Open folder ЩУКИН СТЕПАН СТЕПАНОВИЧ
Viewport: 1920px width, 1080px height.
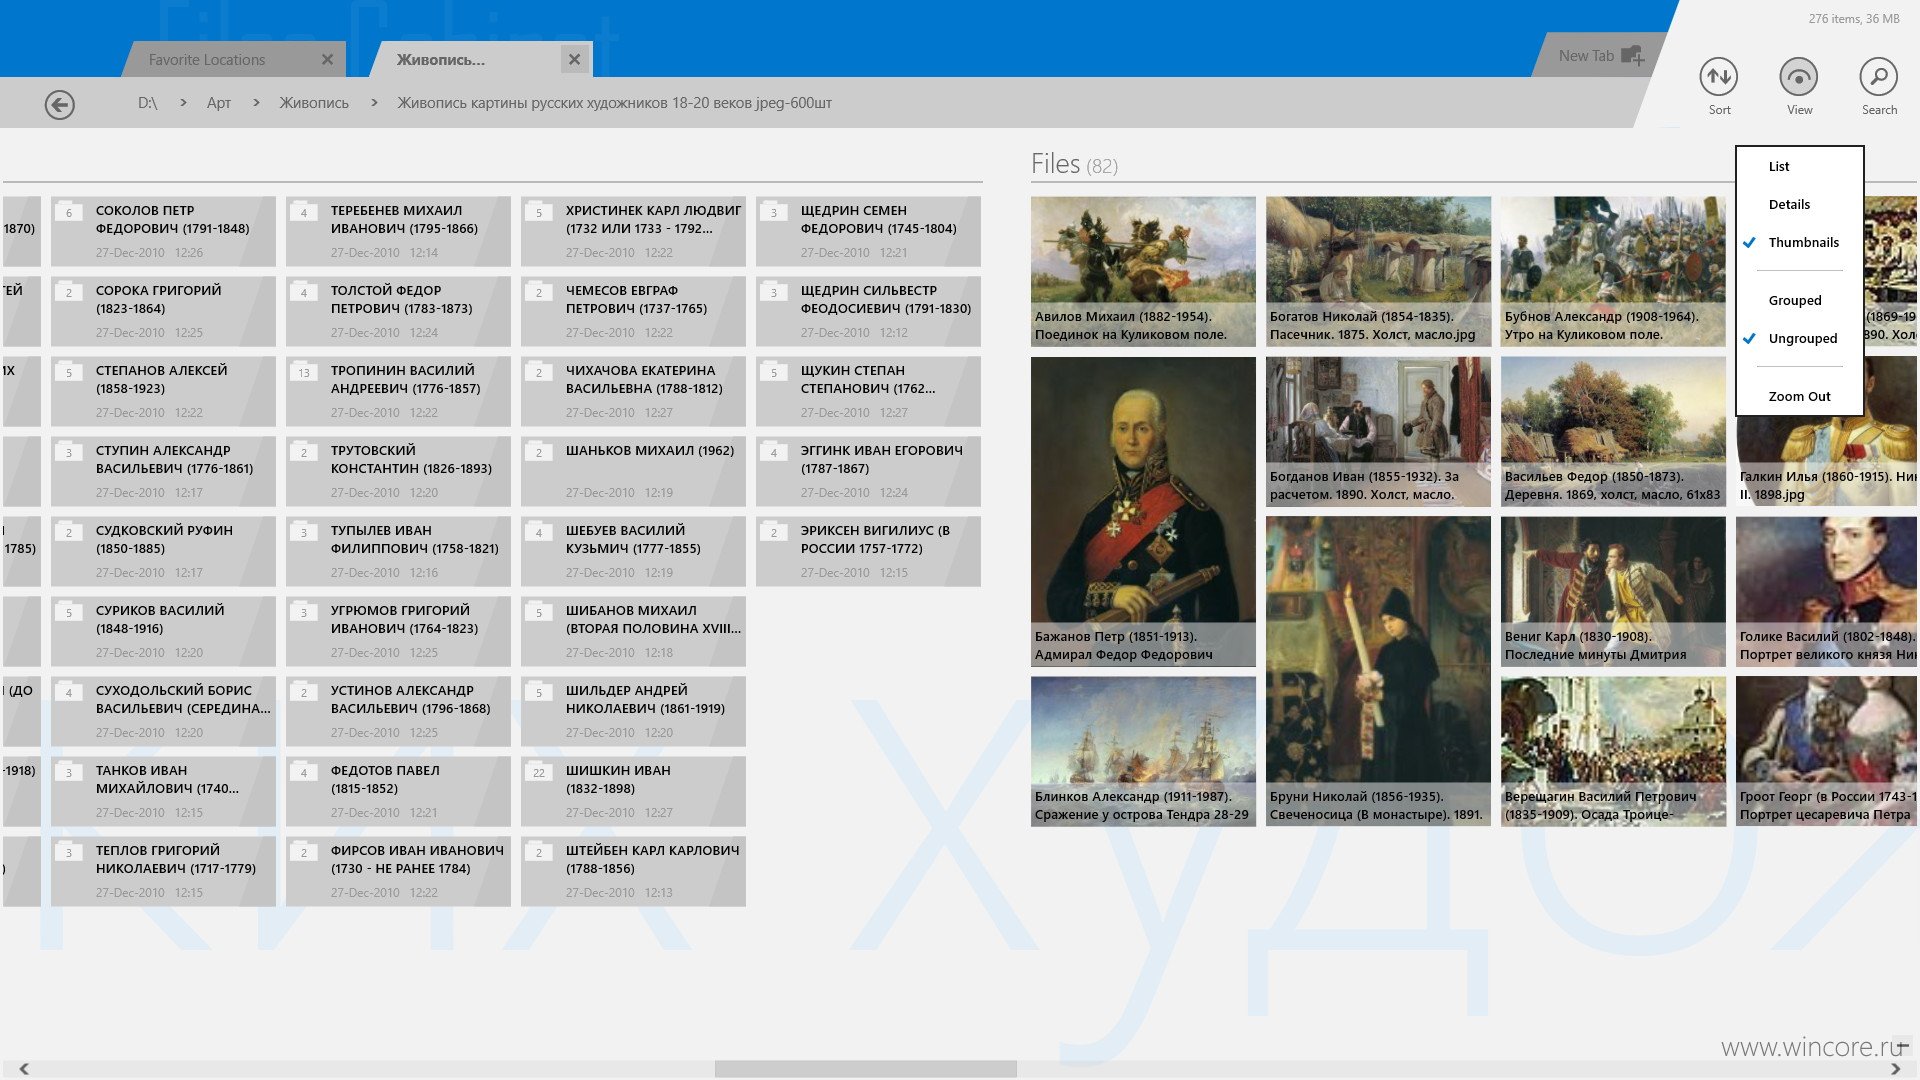tap(868, 391)
